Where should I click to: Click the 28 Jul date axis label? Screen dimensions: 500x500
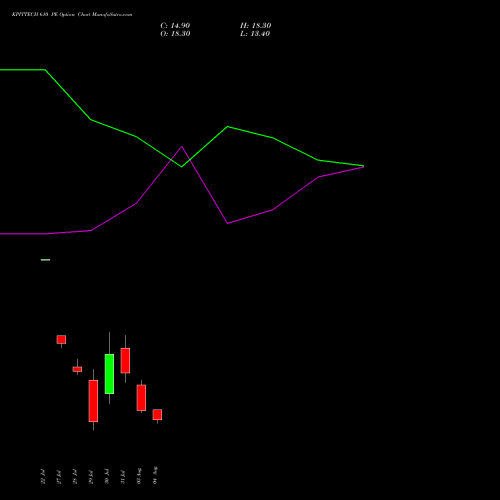(x=75, y=477)
